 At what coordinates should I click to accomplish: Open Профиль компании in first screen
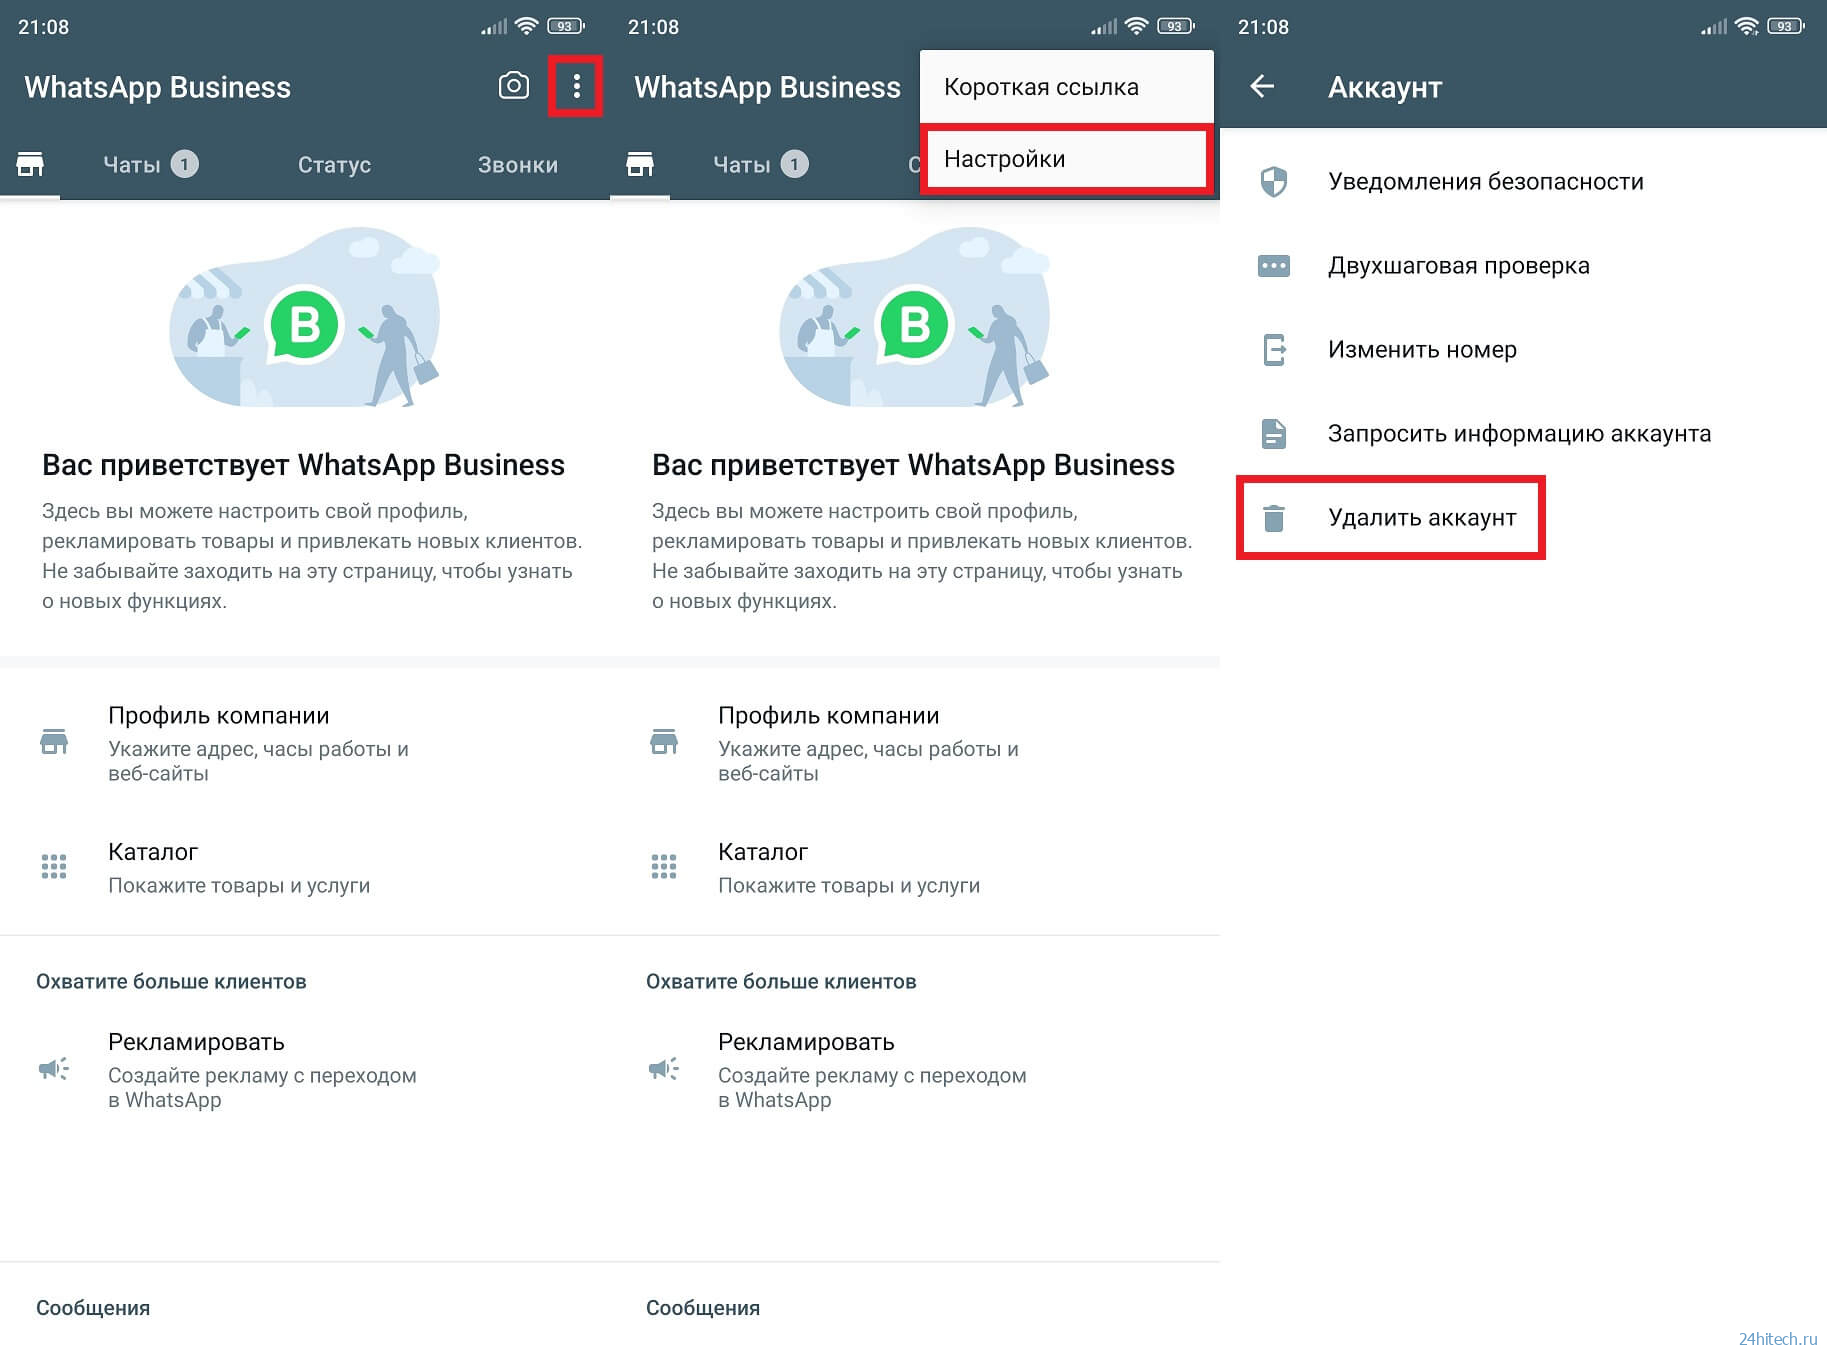click(x=305, y=743)
